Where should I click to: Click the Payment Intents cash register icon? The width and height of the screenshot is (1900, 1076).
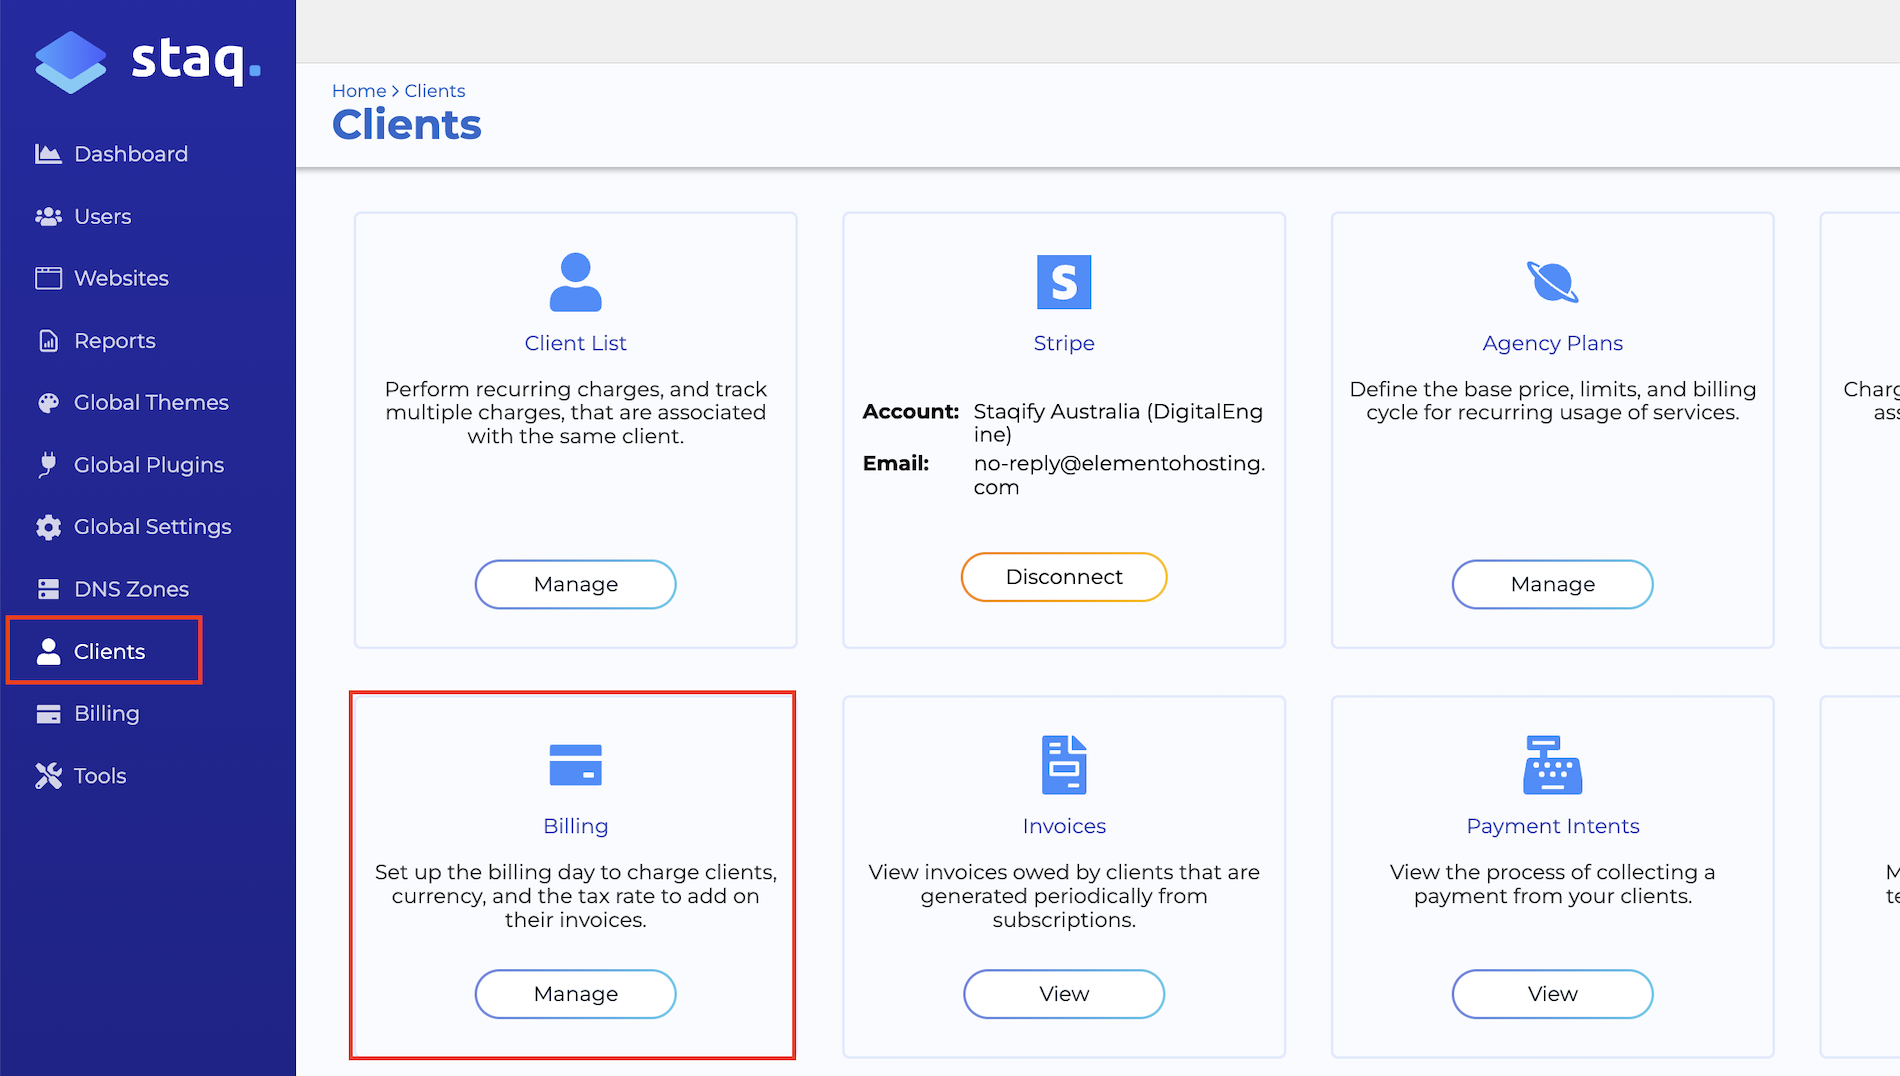(1552, 765)
